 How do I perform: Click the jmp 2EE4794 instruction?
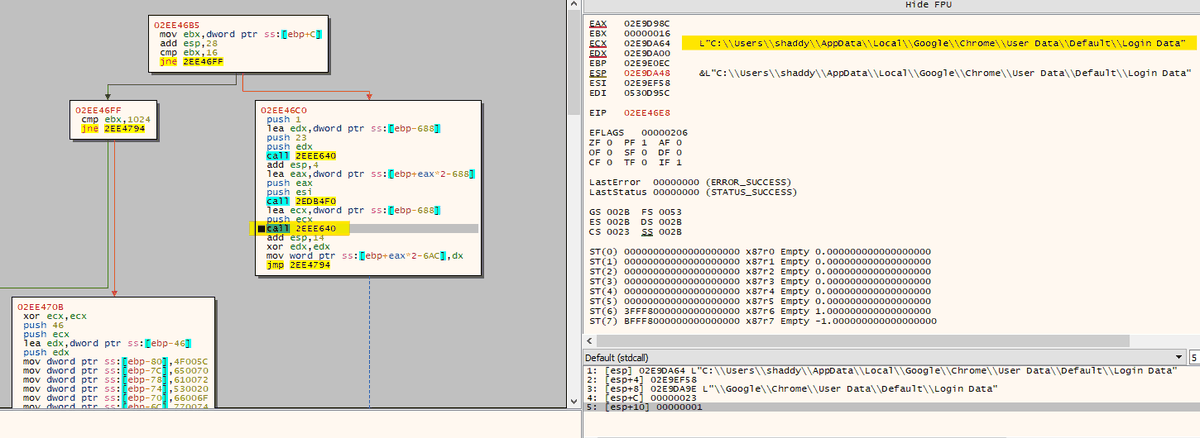pos(297,265)
